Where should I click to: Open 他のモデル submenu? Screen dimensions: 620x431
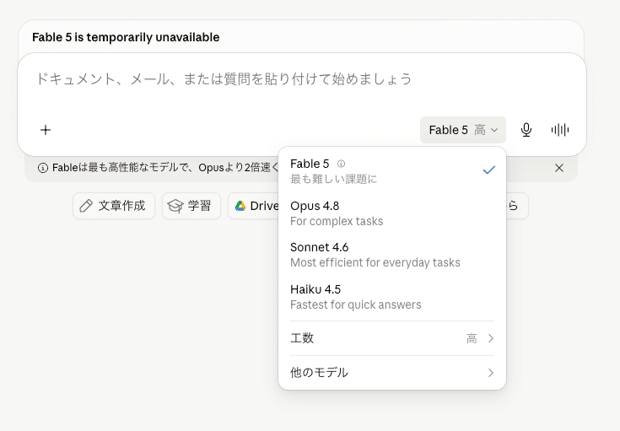click(392, 372)
